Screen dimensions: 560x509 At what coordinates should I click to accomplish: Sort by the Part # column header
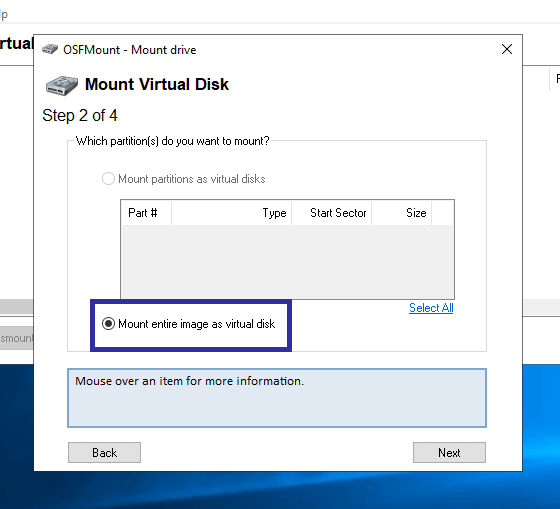point(146,213)
